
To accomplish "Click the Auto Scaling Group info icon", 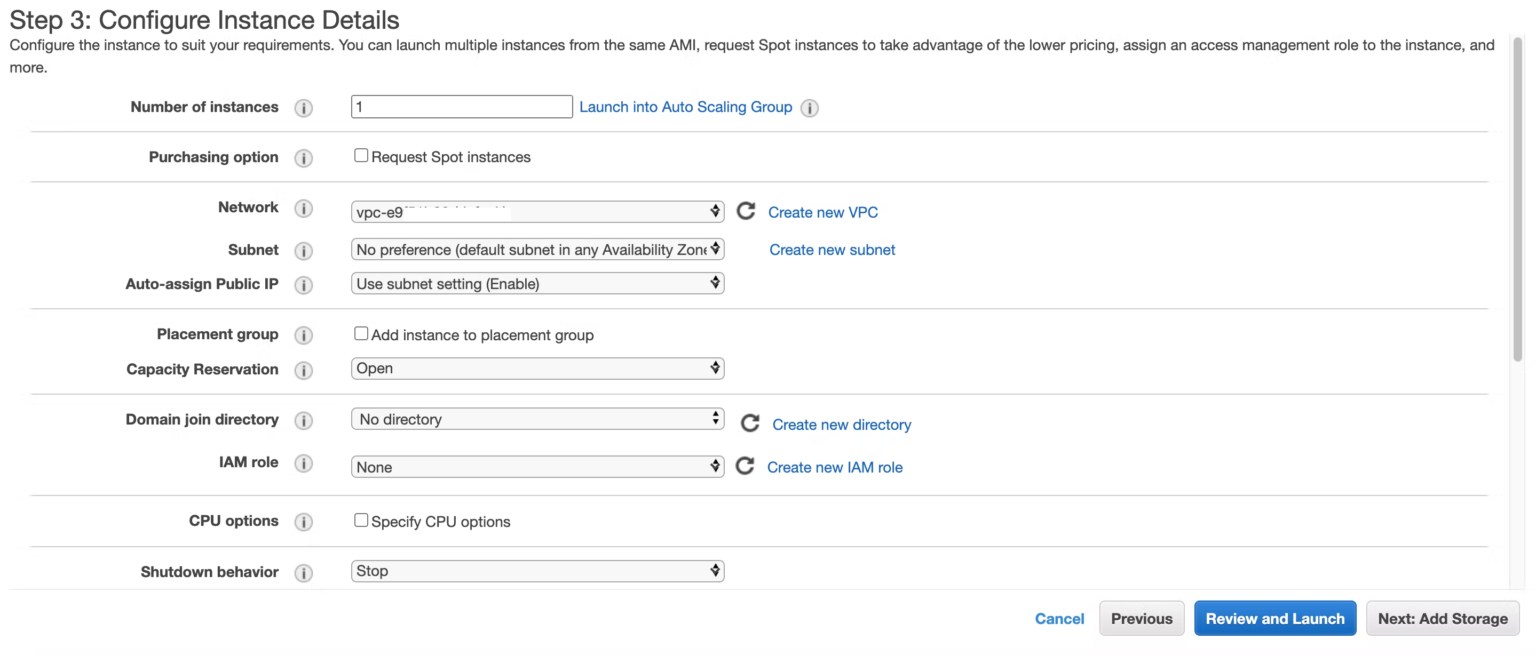I will [x=810, y=107].
